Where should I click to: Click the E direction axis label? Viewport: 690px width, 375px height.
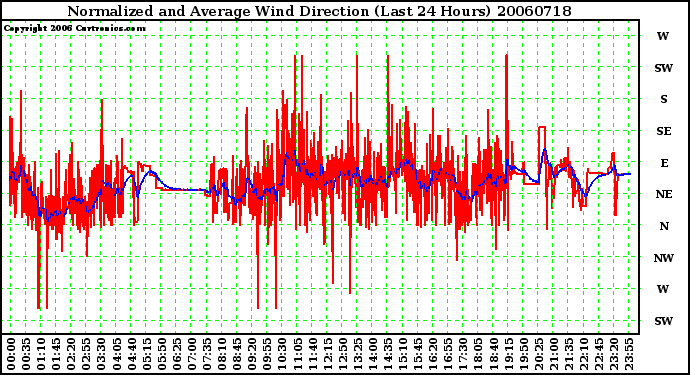tap(664, 163)
